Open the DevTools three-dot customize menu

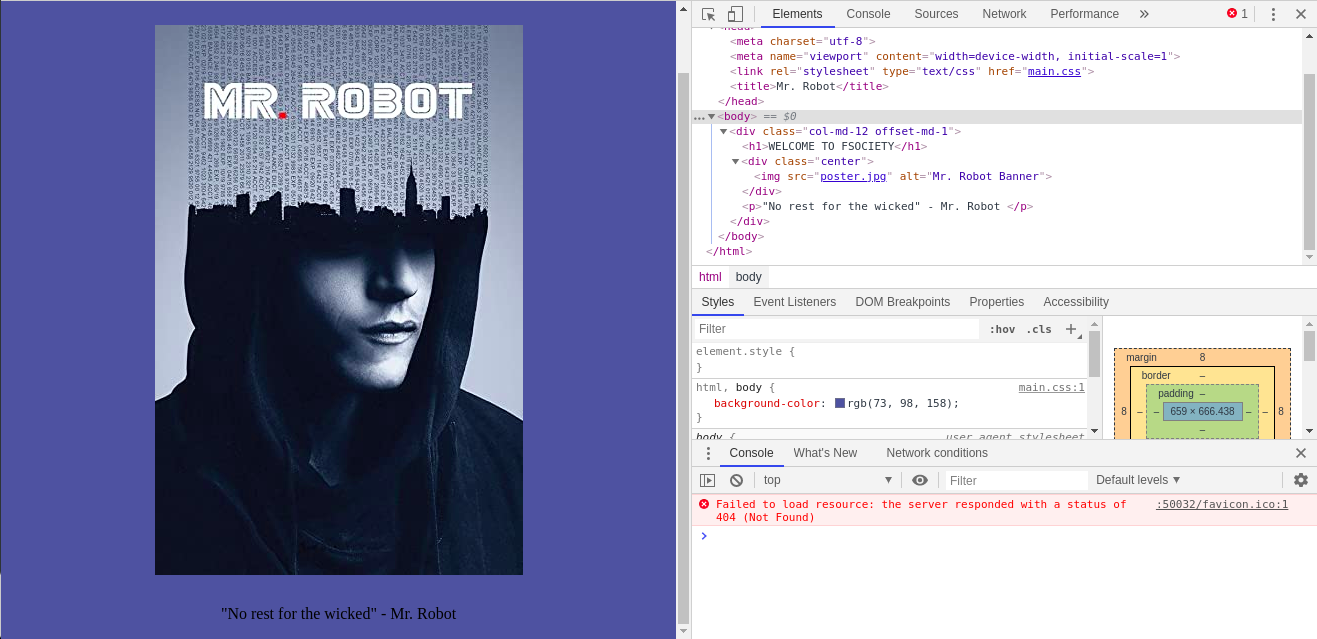1273,14
